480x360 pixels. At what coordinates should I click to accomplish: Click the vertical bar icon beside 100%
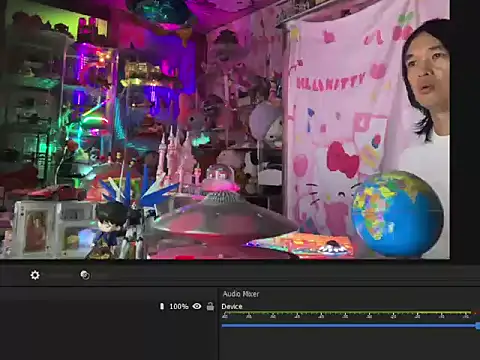[x=162, y=306]
